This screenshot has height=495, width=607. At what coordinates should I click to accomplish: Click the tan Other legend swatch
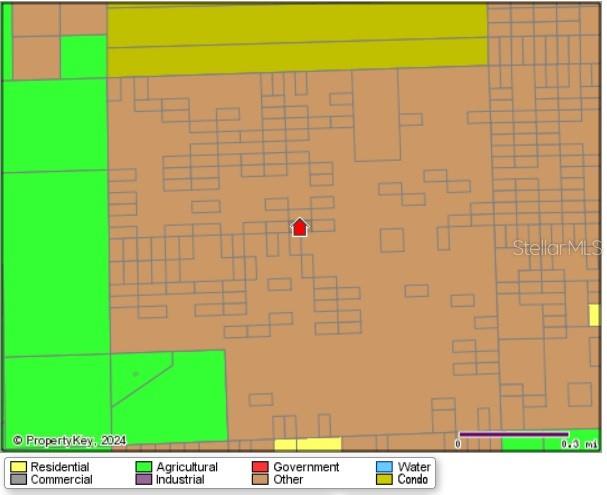(x=260, y=480)
